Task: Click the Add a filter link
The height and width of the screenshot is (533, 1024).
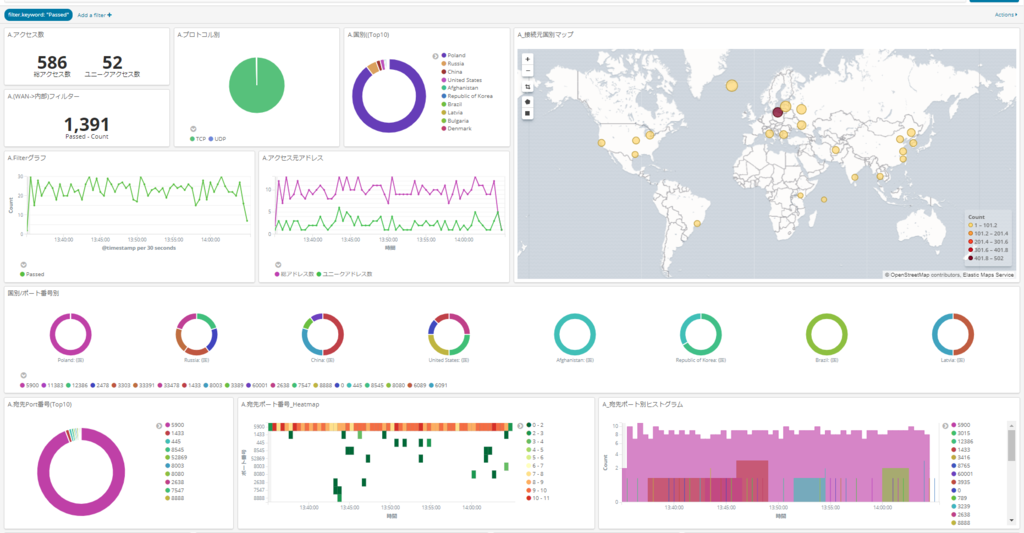Action: click(94, 15)
